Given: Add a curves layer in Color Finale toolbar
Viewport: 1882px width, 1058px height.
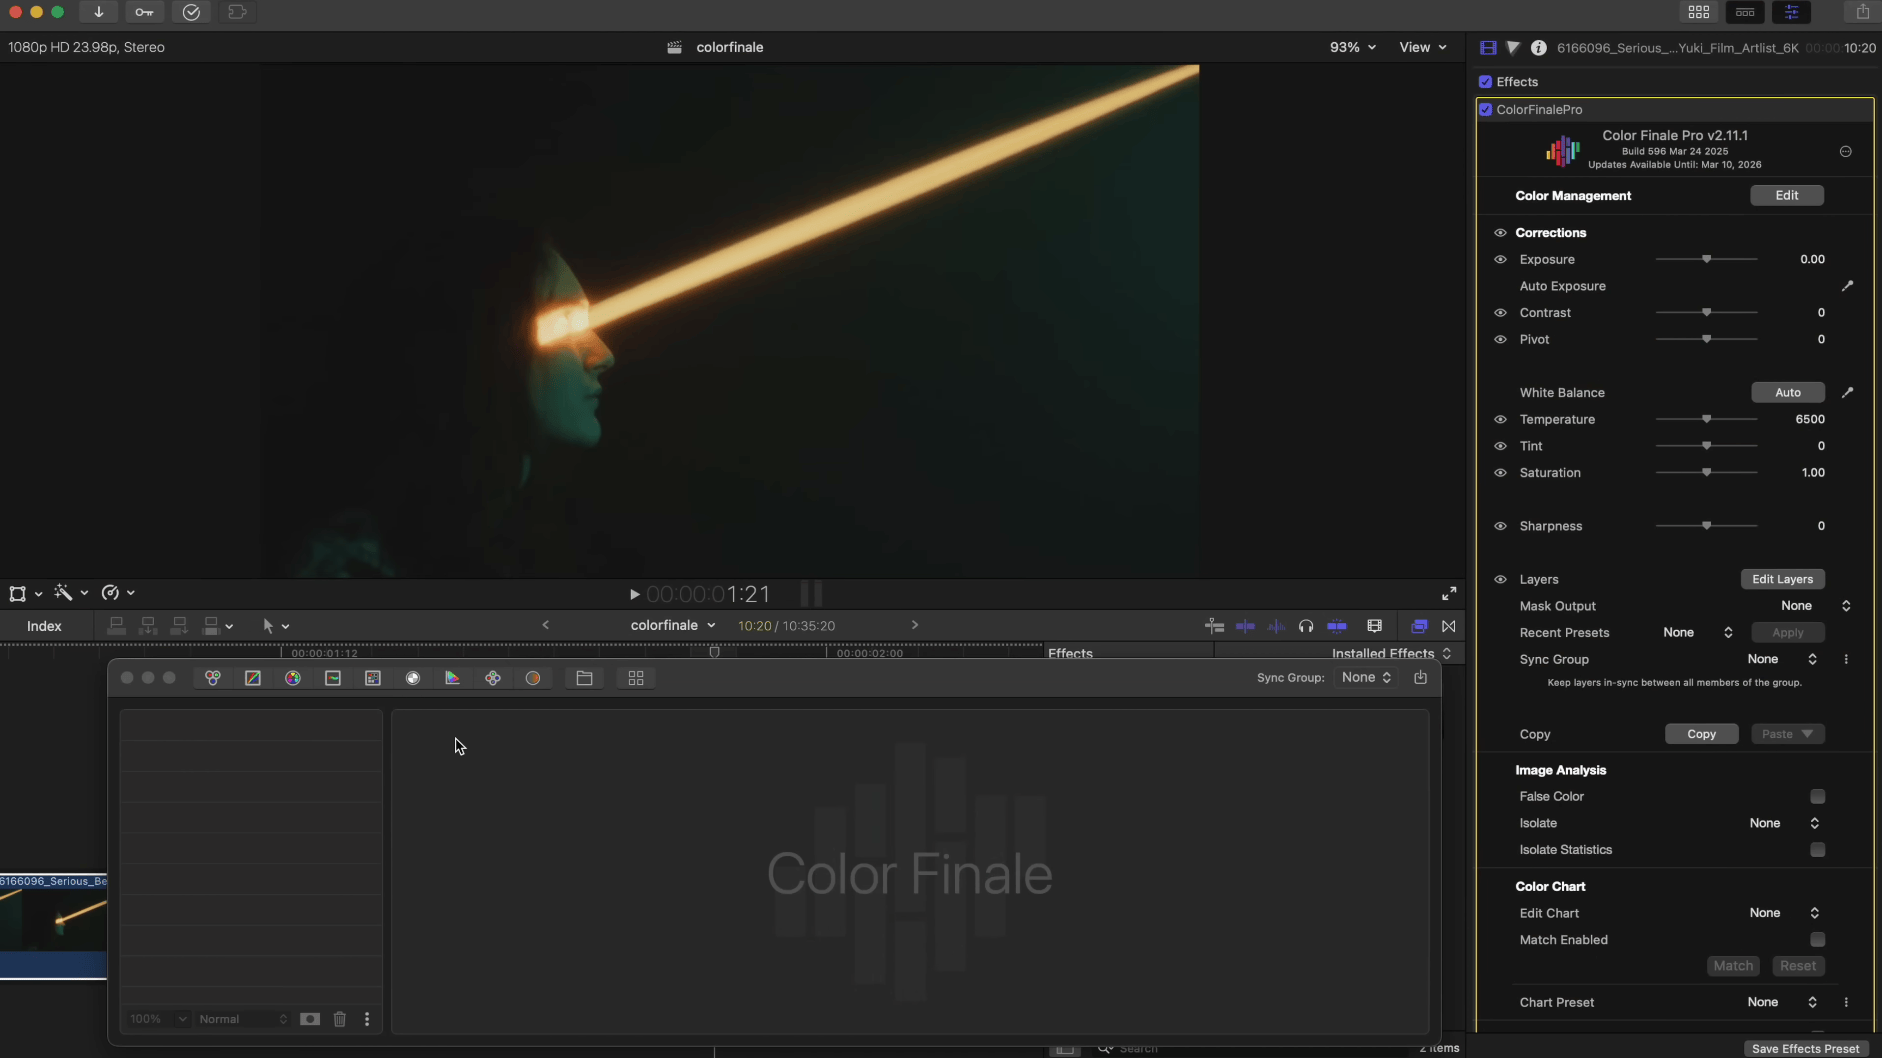Looking at the screenshot, I should 253,678.
